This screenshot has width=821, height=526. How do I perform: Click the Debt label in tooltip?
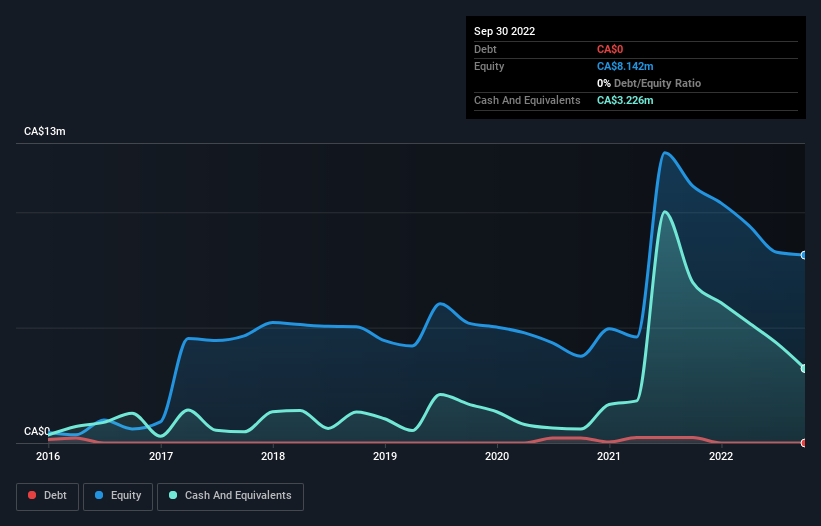point(485,49)
